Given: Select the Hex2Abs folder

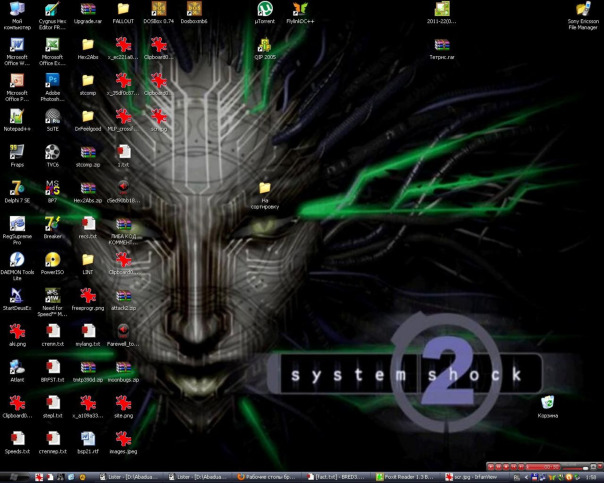Looking at the screenshot, I should click(x=88, y=49).
